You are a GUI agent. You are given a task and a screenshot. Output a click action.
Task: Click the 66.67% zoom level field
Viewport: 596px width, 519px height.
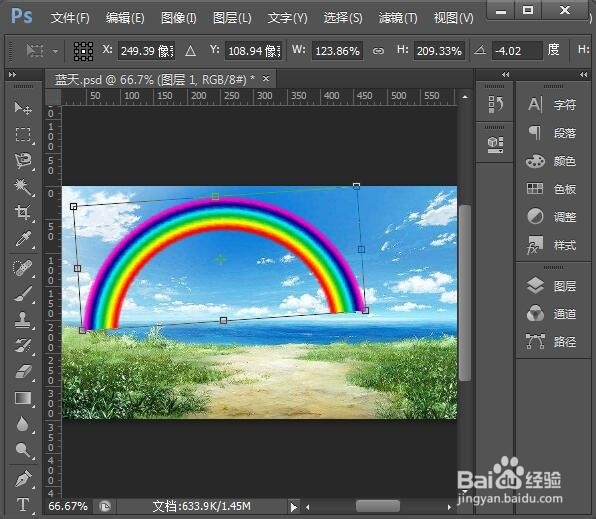point(68,506)
